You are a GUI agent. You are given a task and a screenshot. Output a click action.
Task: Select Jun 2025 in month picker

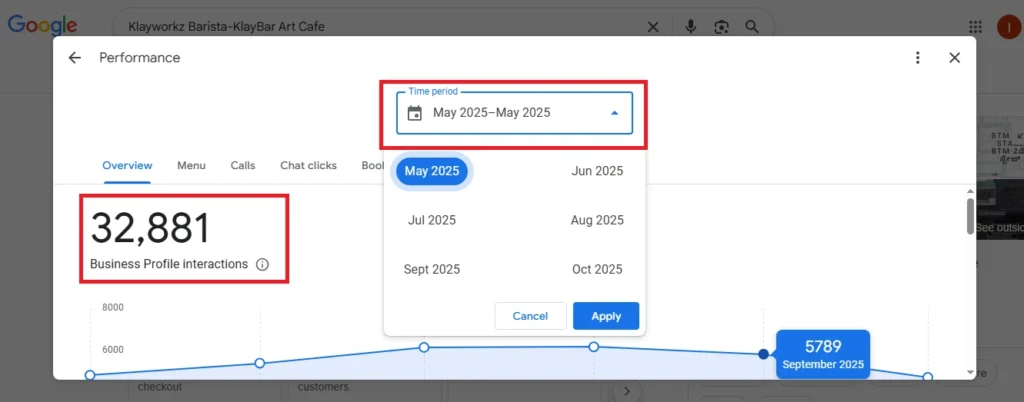pos(597,171)
